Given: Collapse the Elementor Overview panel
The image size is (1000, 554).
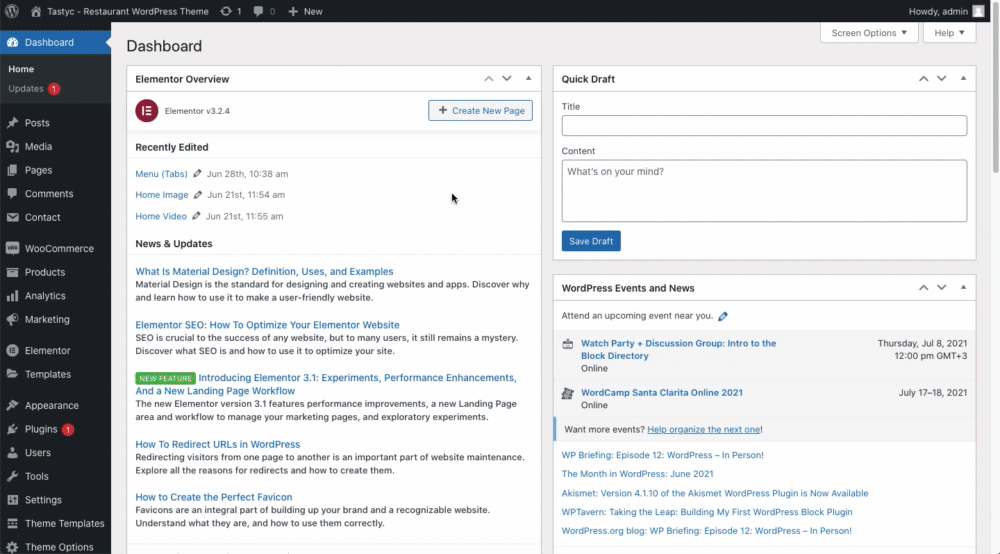Looking at the screenshot, I should [528, 78].
